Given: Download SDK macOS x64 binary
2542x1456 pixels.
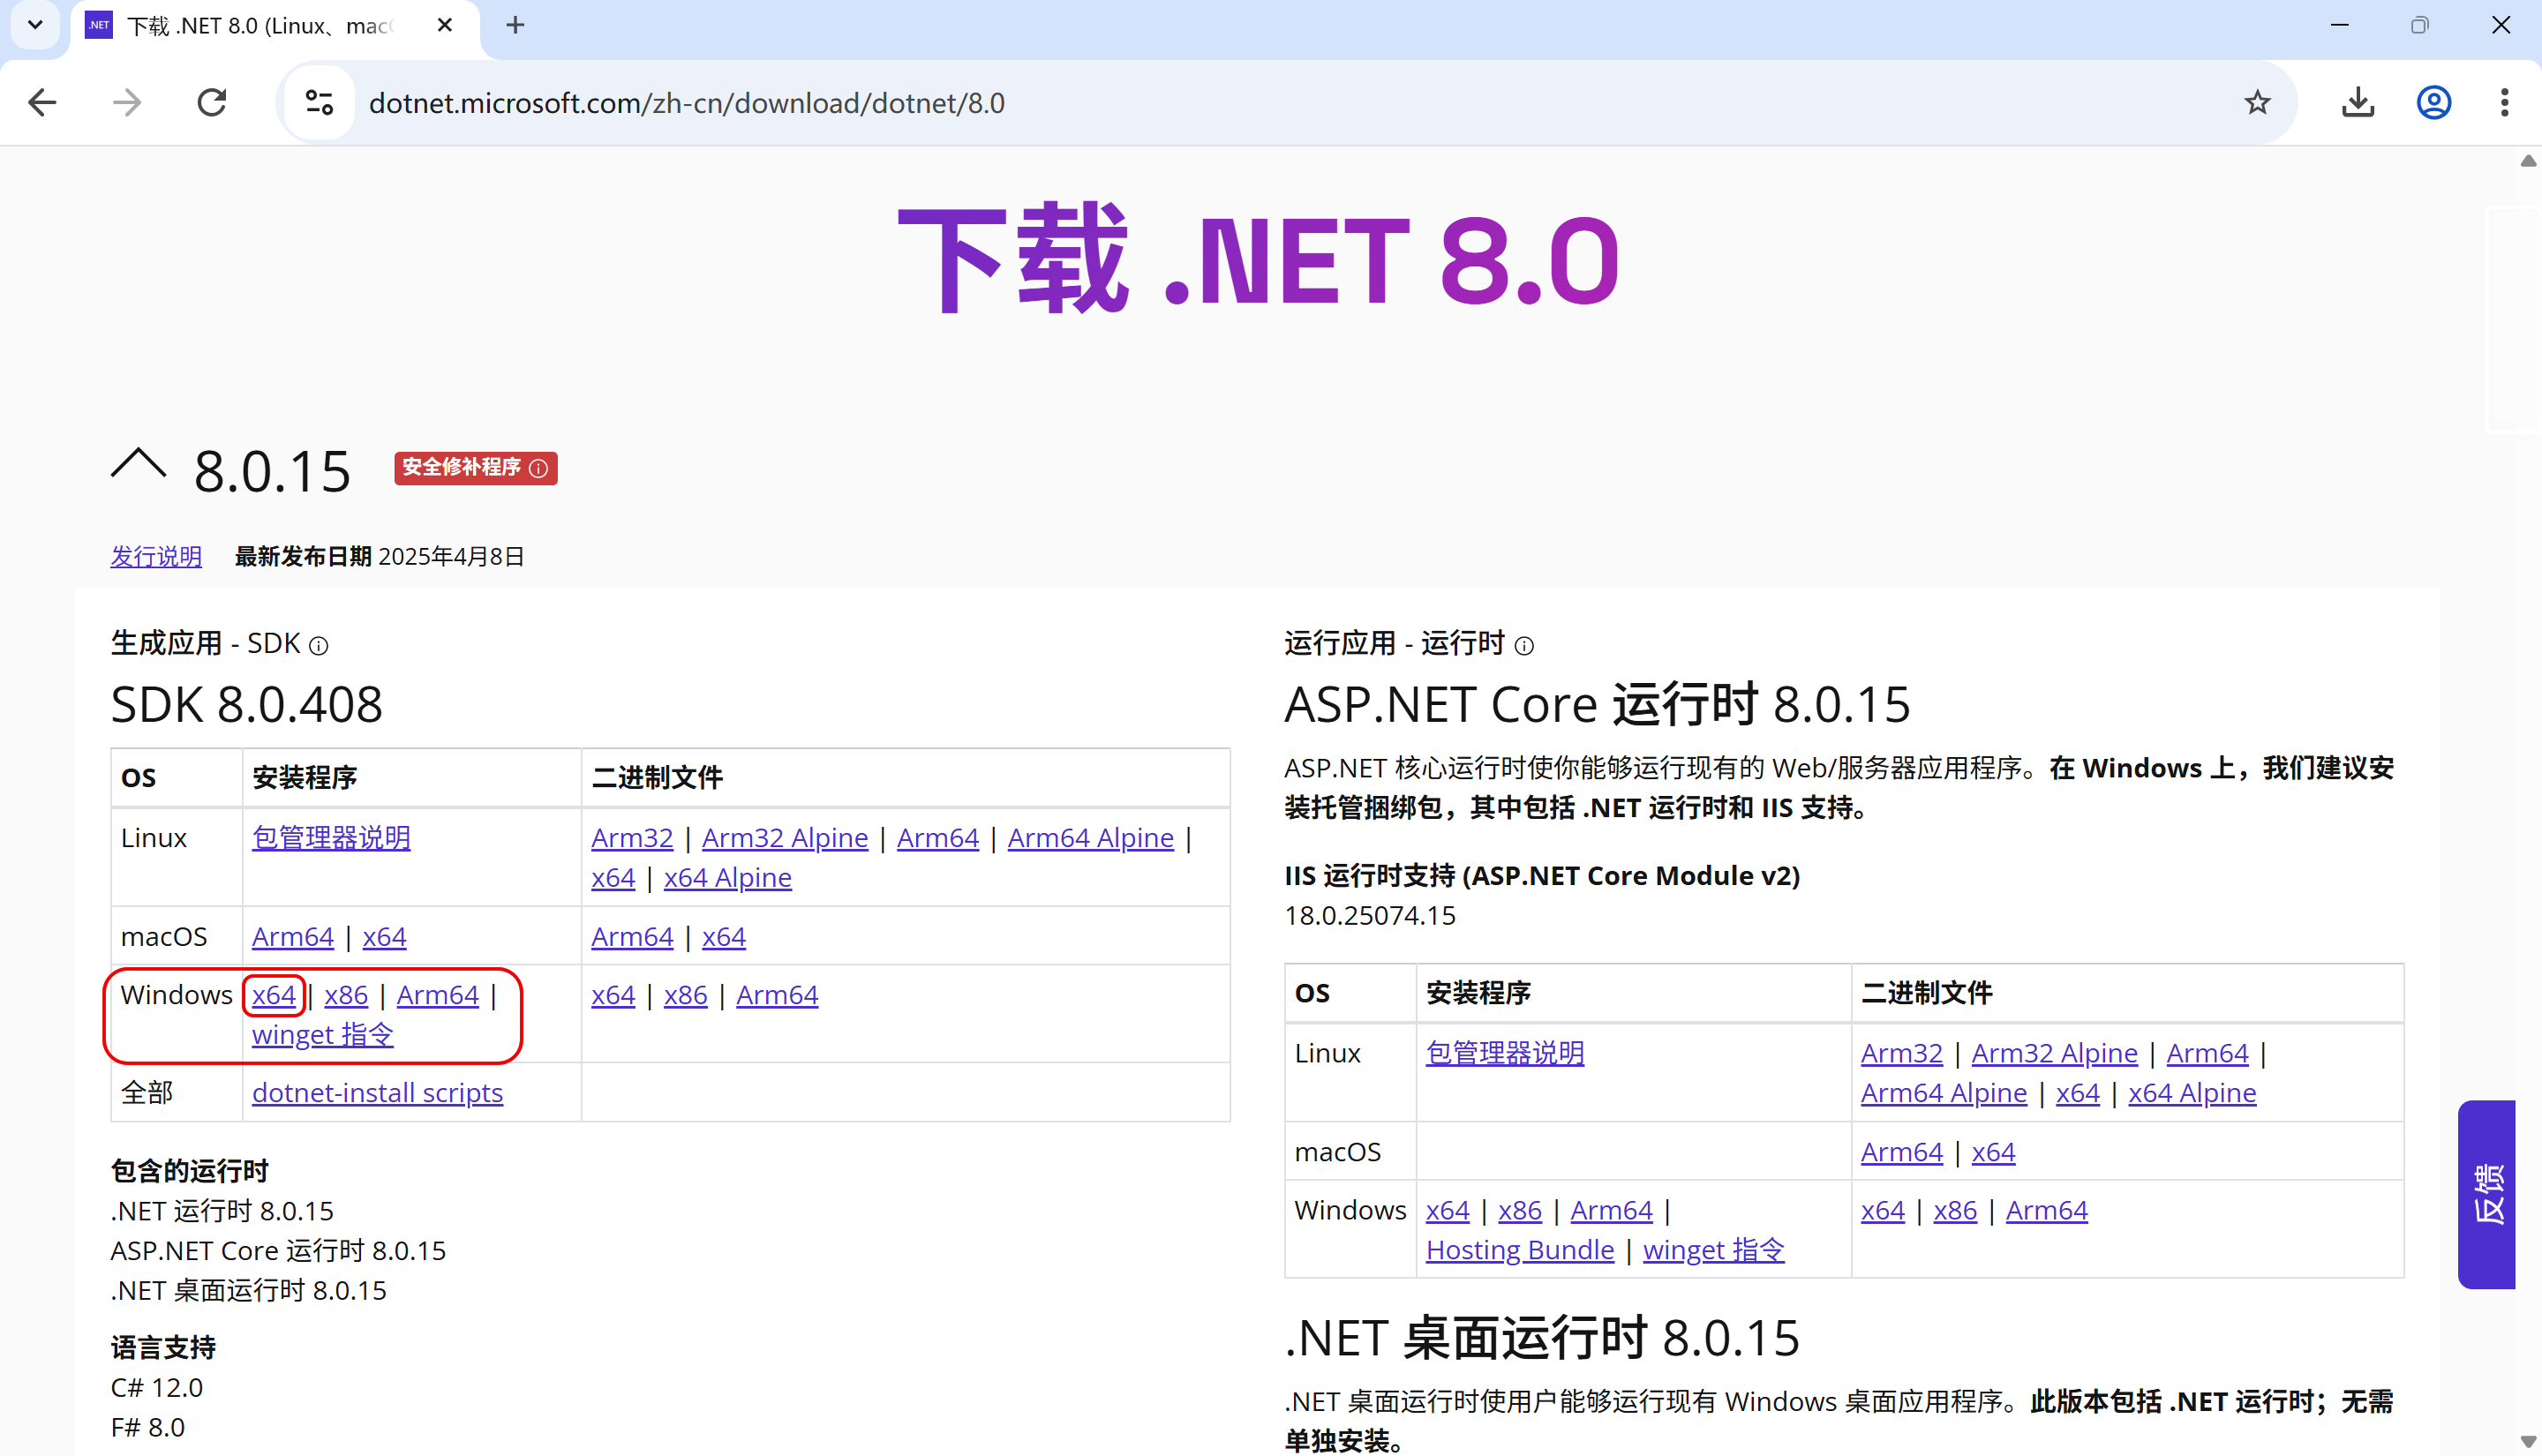Looking at the screenshot, I should (723, 937).
